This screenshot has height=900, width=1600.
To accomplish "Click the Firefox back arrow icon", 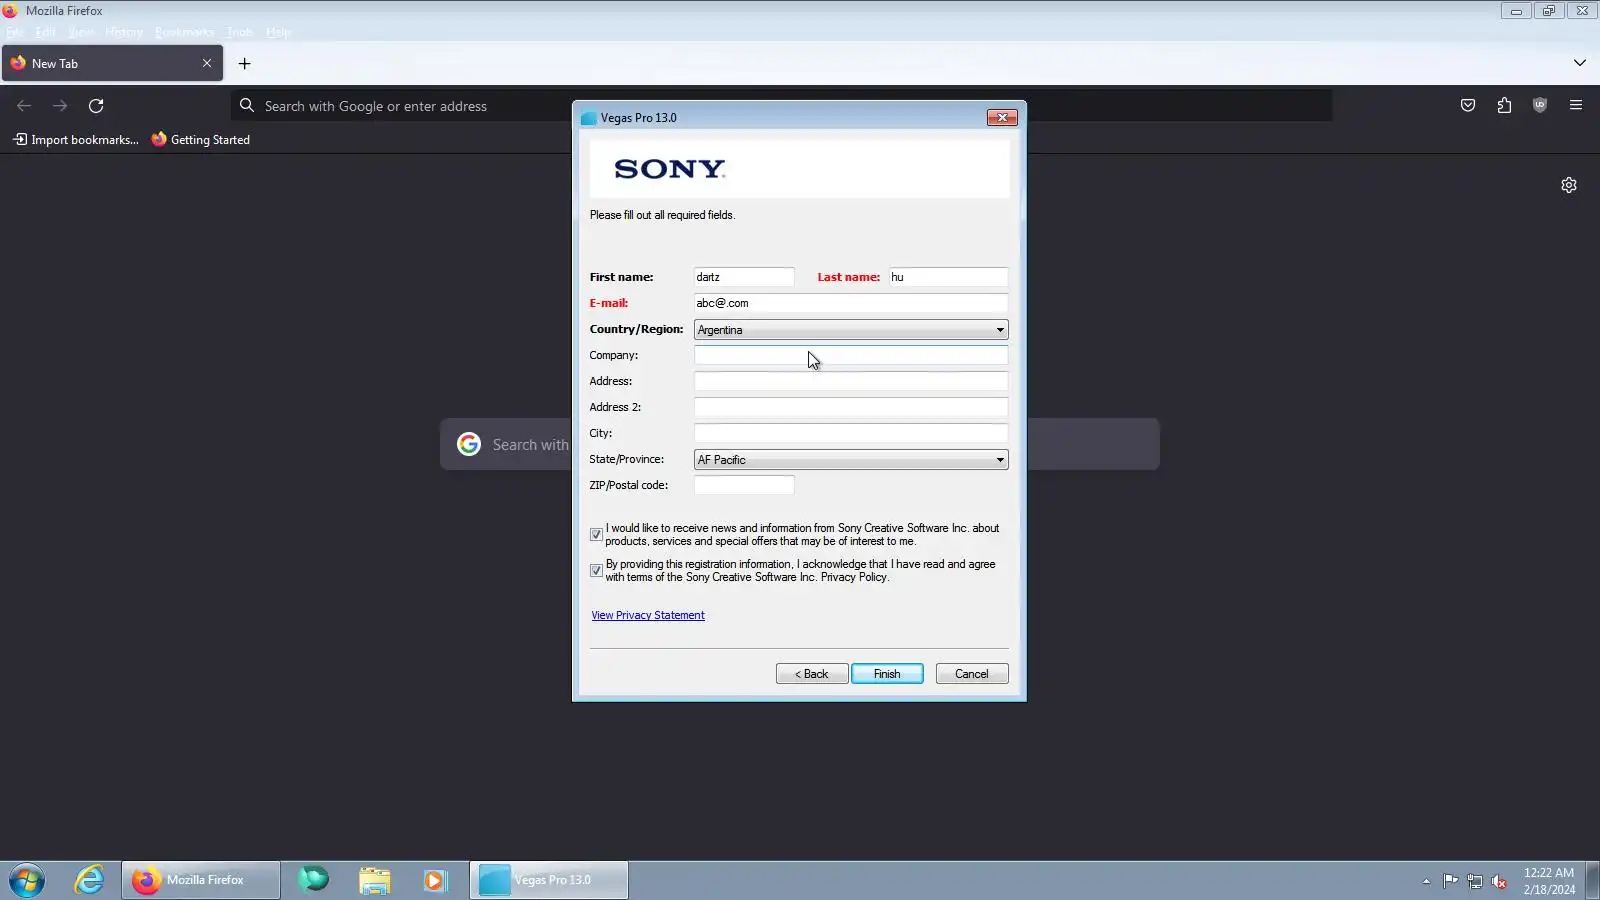I will point(24,106).
